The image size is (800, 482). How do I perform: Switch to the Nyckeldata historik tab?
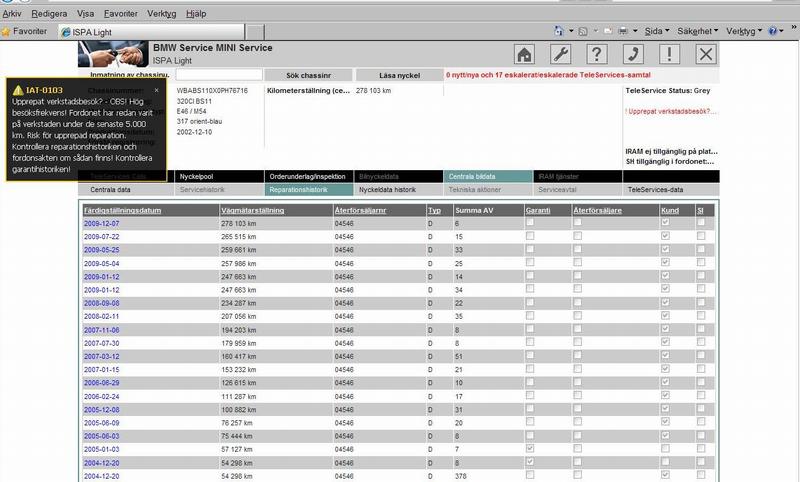(x=398, y=189)
